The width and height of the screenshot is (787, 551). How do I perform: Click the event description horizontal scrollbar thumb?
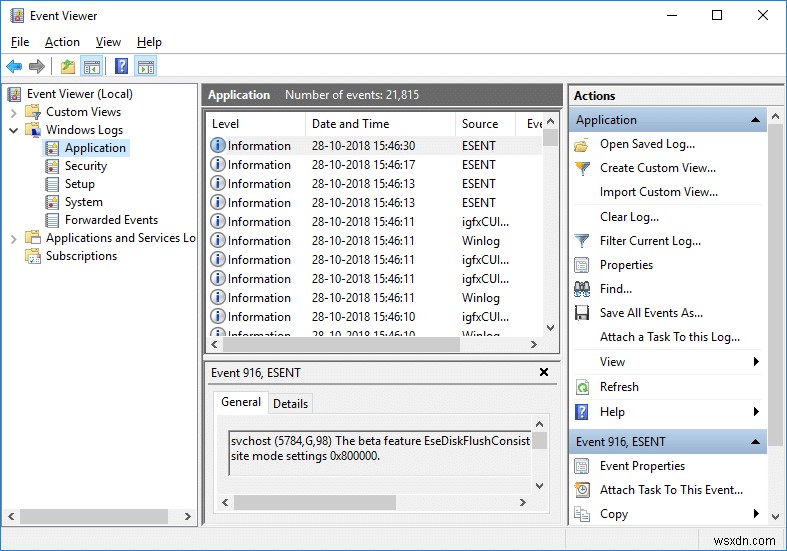pos(315,502)
